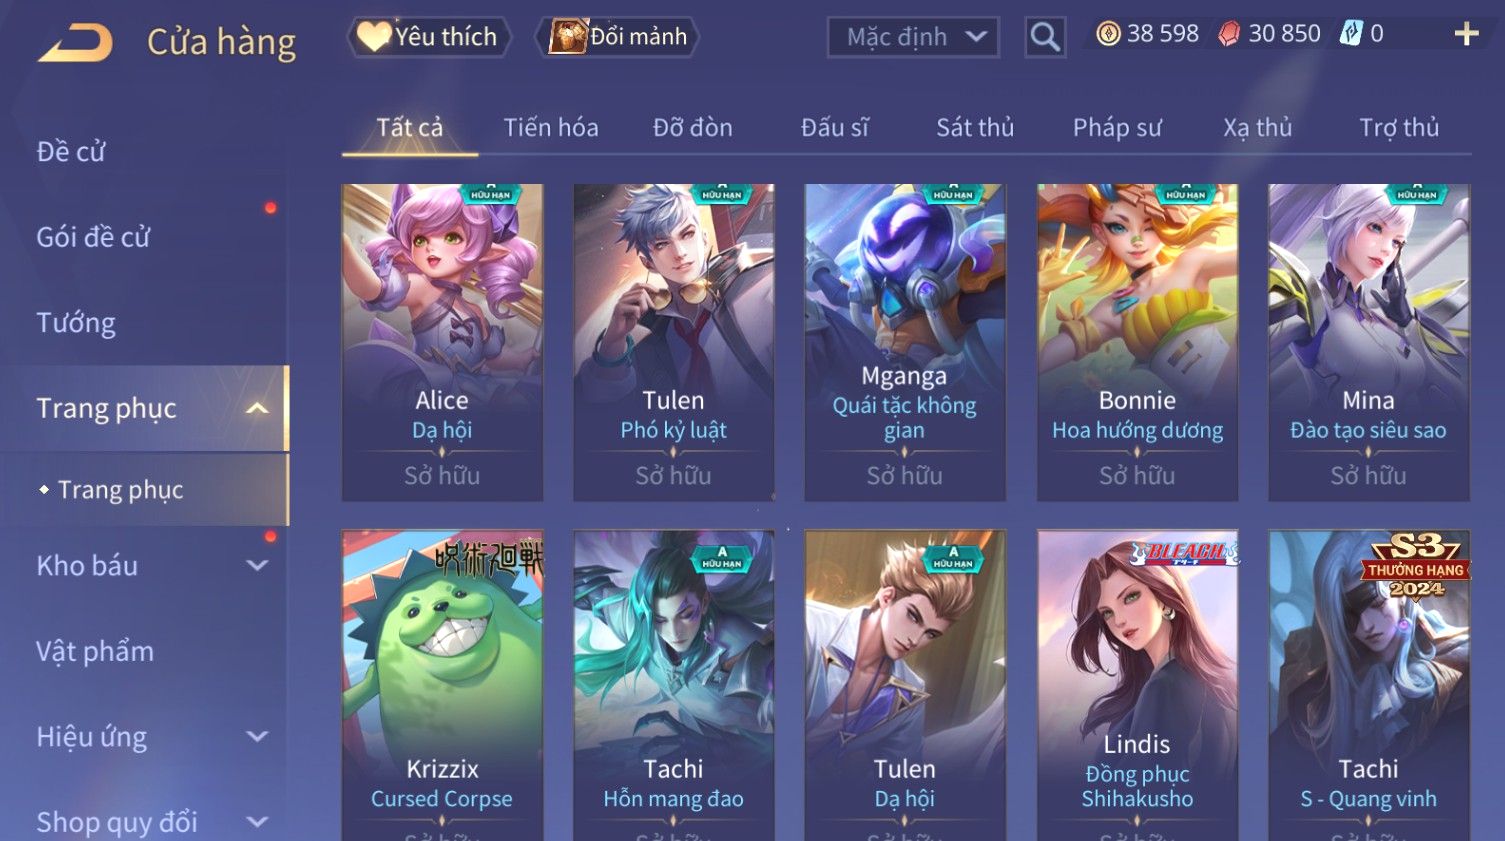Click the golden back arrow icon
This screenshot has width=1505, height=841.
[x=76, y=42]
